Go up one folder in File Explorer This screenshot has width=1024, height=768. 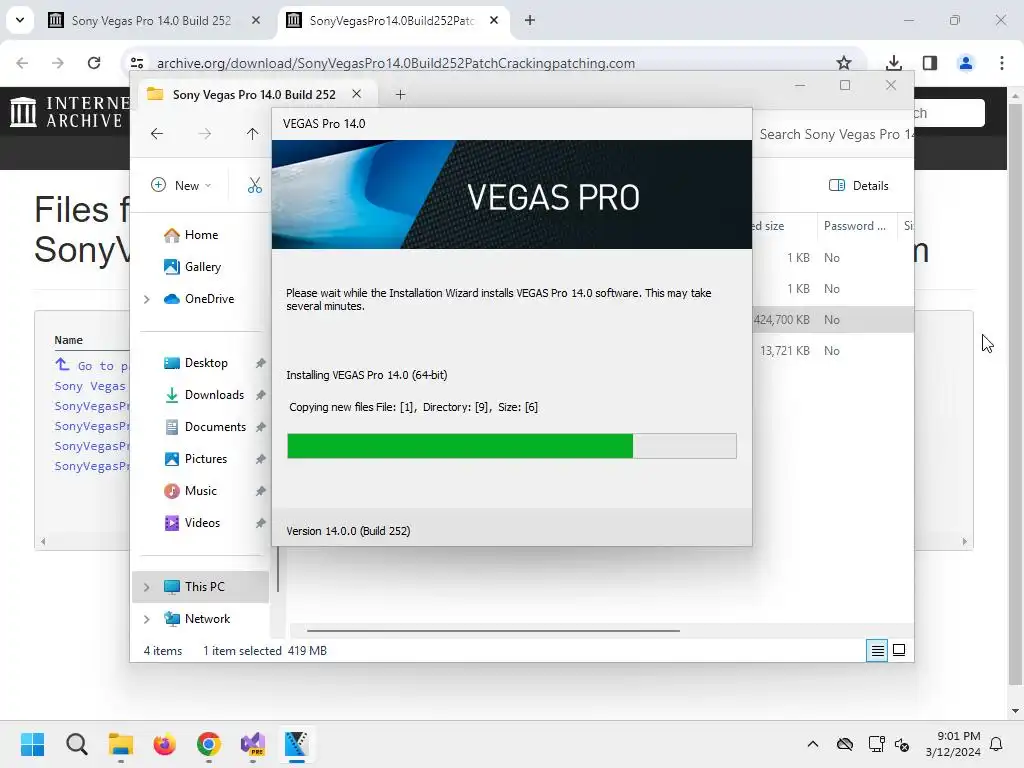point(252,134)
